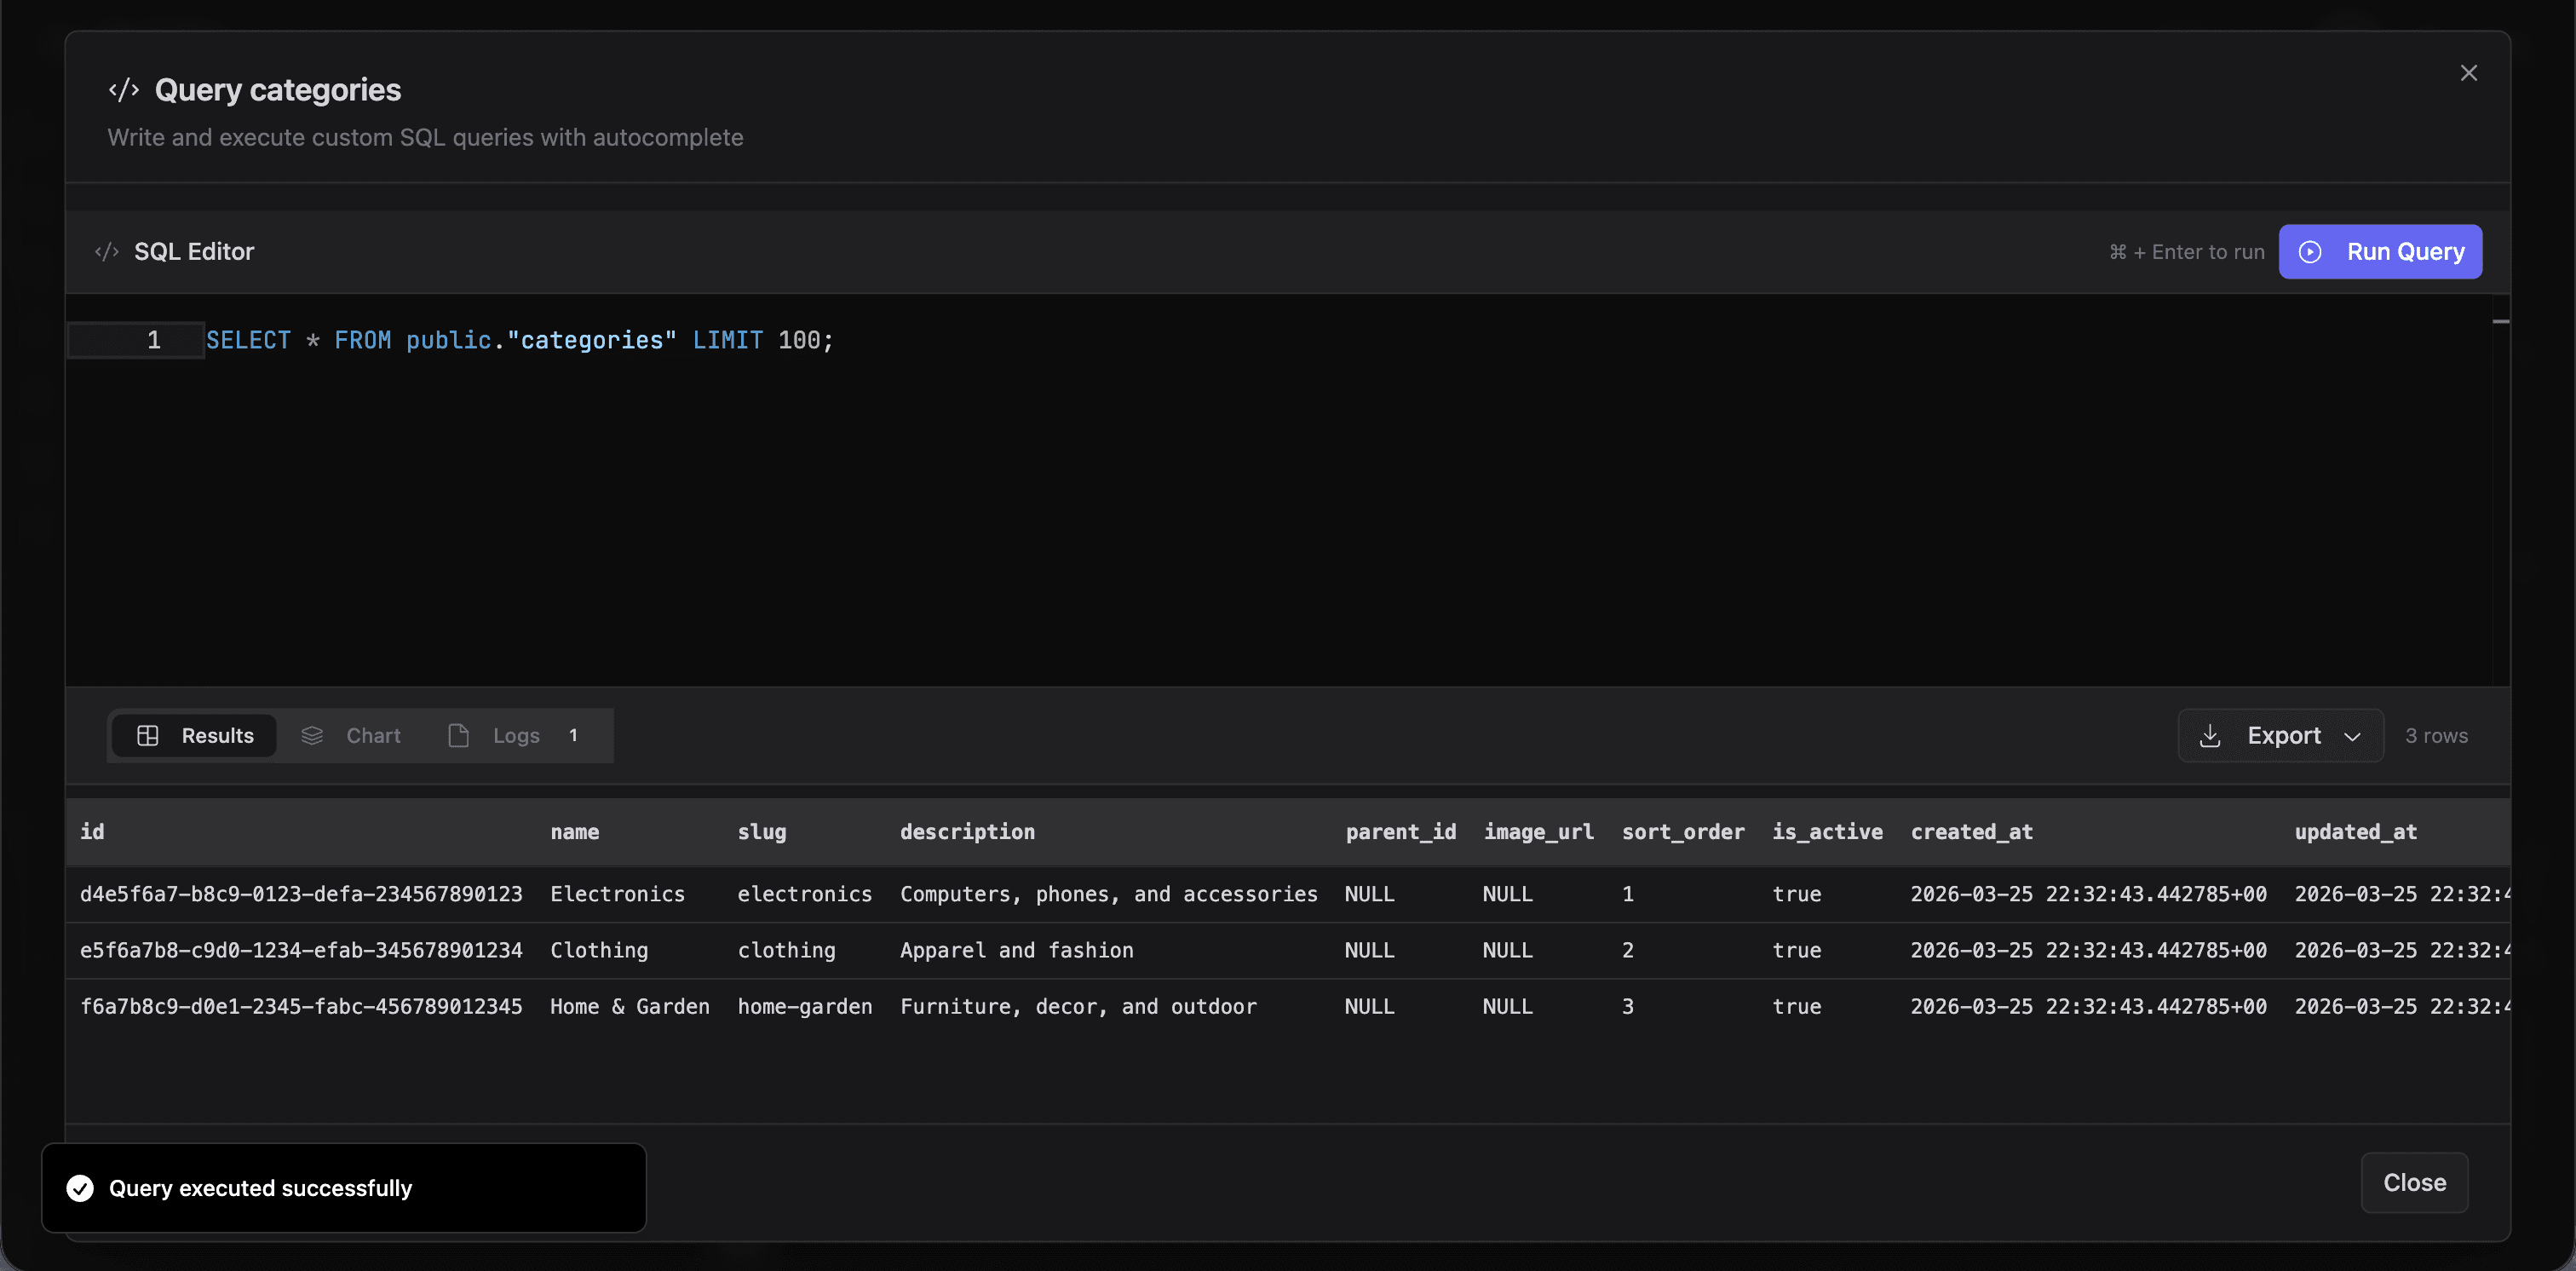The image size is (2576, 1271).
Task: Click the checkmark icon in the success toast
Action: click(80, 1188)
